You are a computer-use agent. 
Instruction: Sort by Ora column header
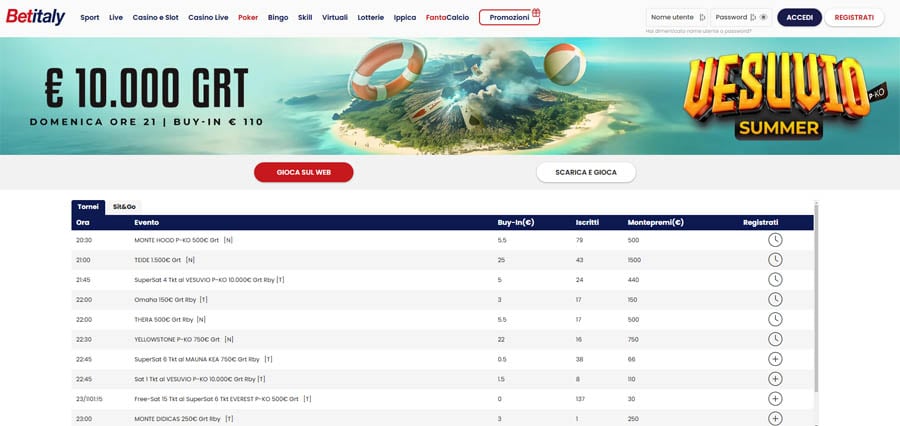click(83, 222)
